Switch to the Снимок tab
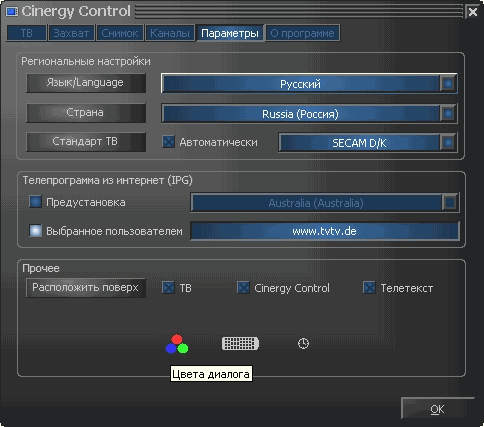The image size is (484, 427). (120, 33)
